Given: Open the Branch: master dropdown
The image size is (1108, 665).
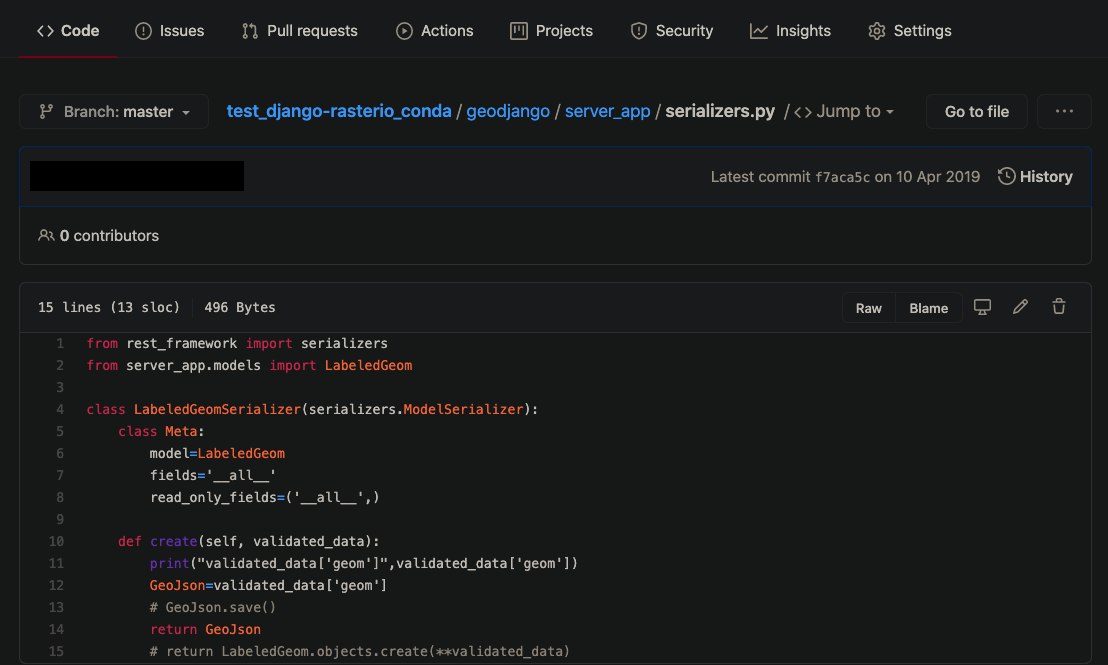Looking at the screenshot, I should click(x=114, y=112).
